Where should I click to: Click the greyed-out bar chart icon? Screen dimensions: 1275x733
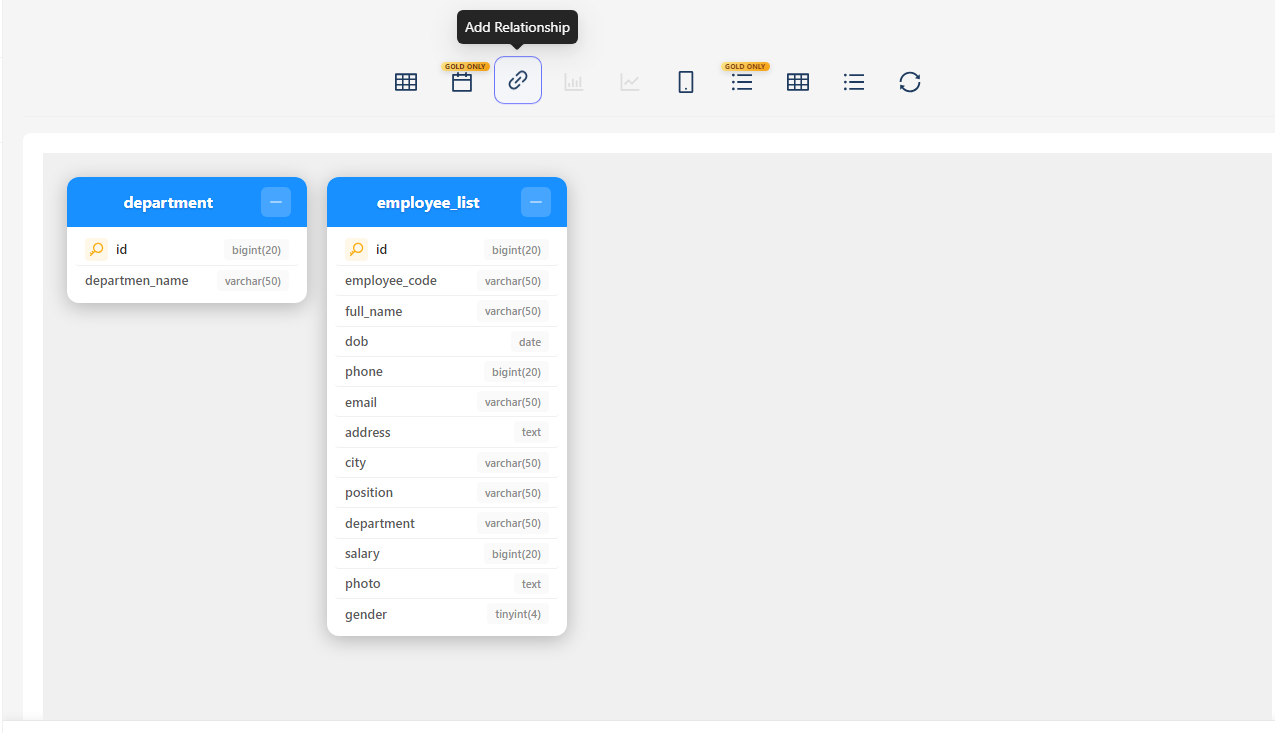(574, 82)
